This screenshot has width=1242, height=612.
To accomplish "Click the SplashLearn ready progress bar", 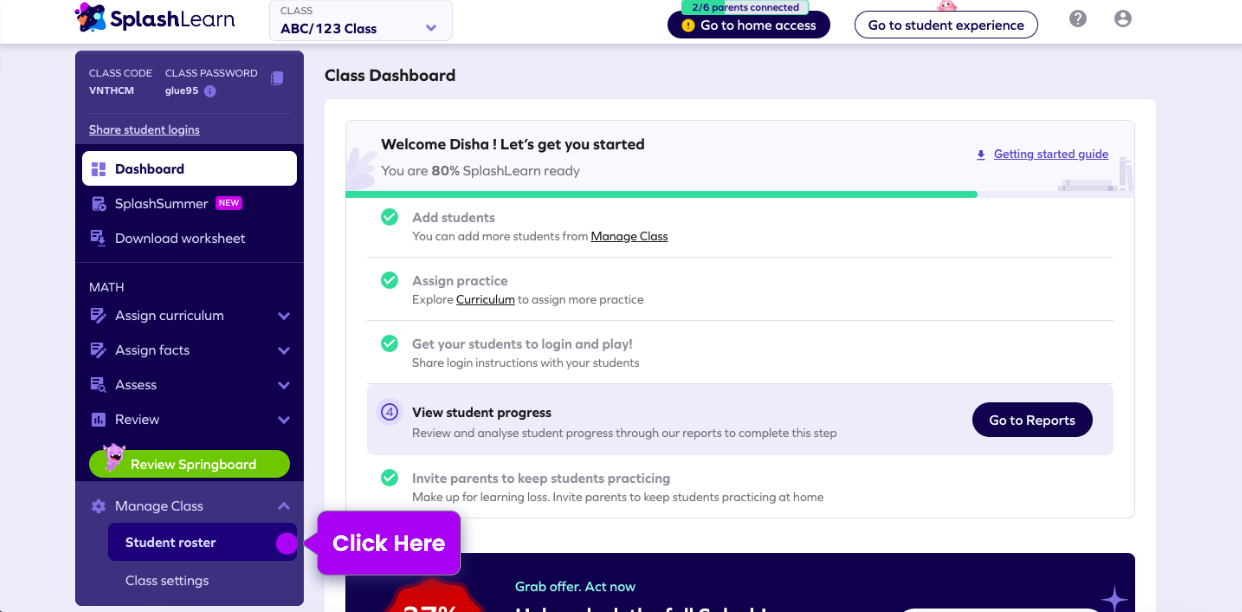I will click(x=660, y=194).
